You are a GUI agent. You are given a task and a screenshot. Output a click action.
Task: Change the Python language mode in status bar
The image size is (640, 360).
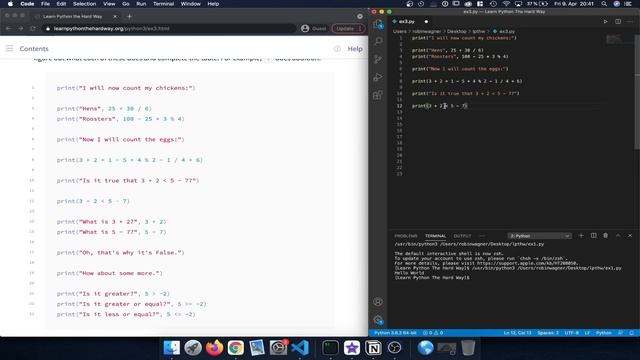click(x=603, y=333)
